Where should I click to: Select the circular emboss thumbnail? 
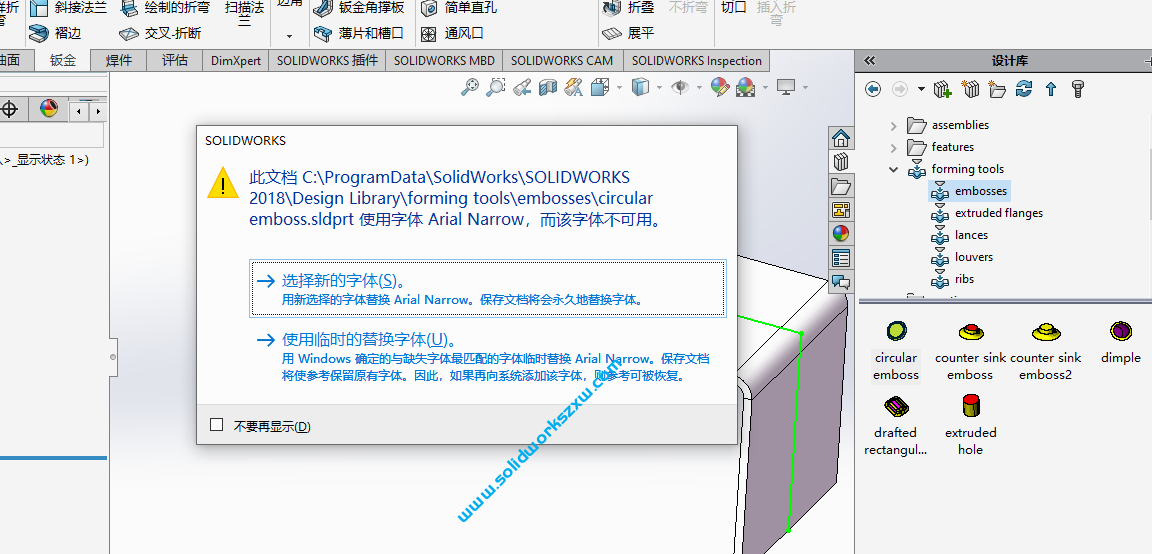896,350
